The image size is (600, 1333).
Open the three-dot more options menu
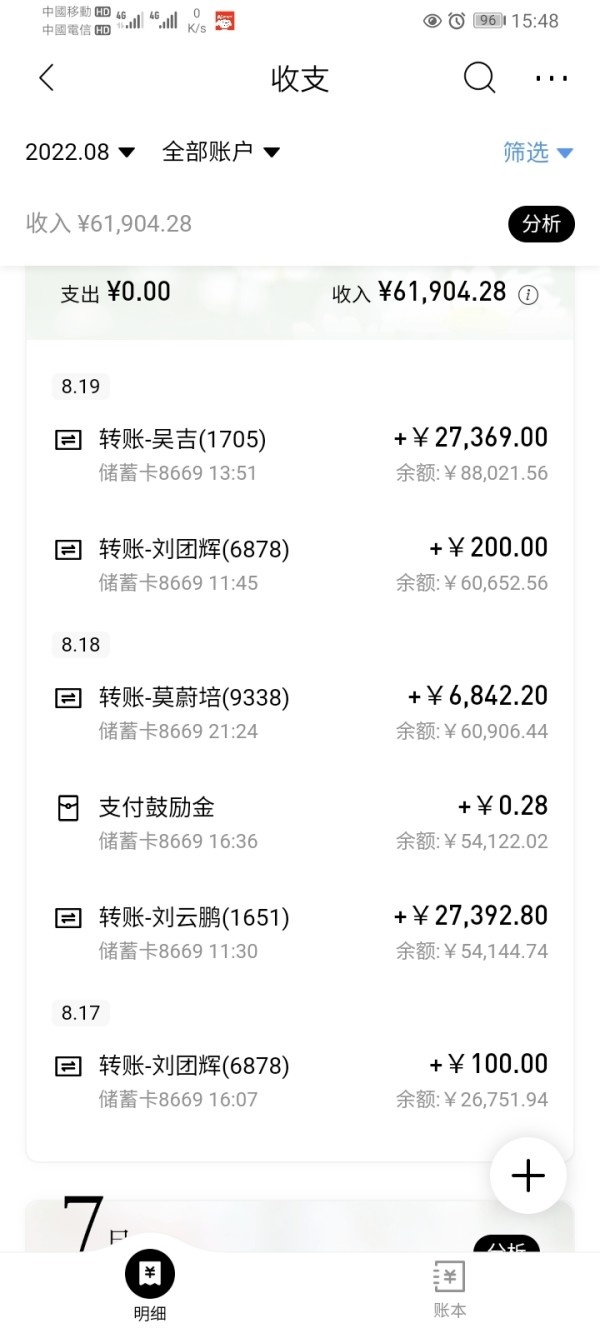tap(551, 79)
